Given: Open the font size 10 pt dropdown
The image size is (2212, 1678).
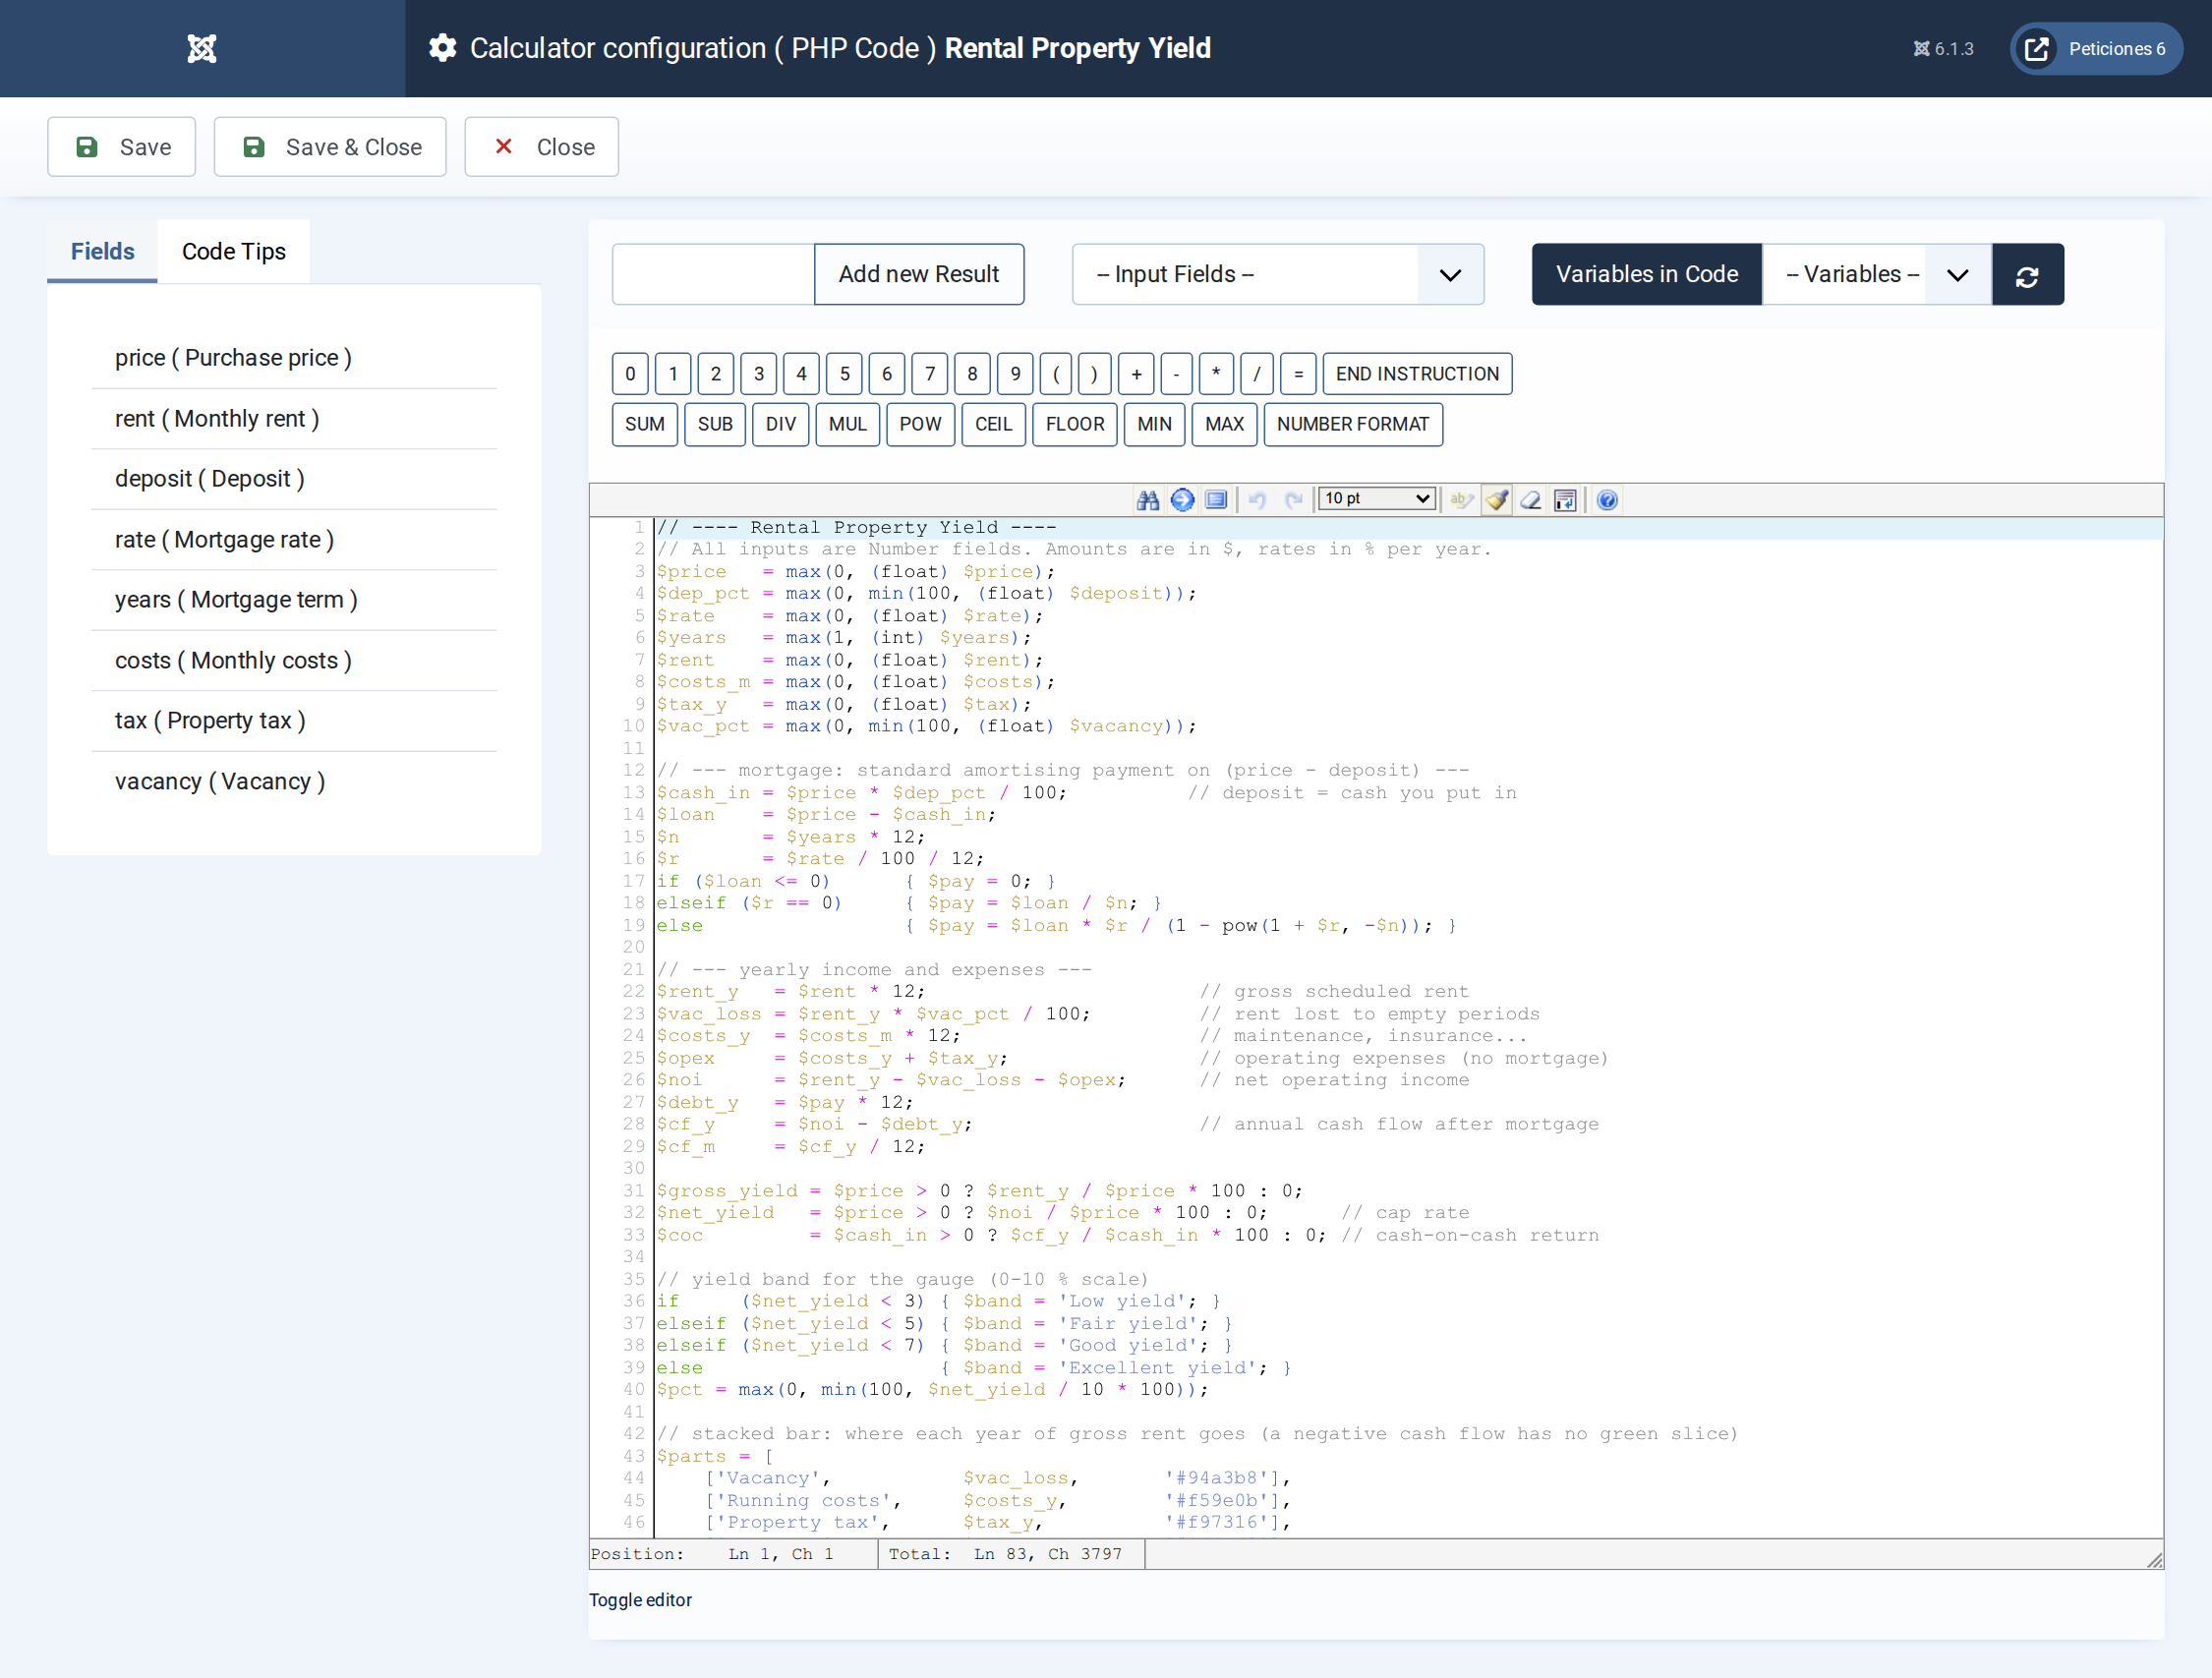Looking at the screenshot, I should (1377, 498).
